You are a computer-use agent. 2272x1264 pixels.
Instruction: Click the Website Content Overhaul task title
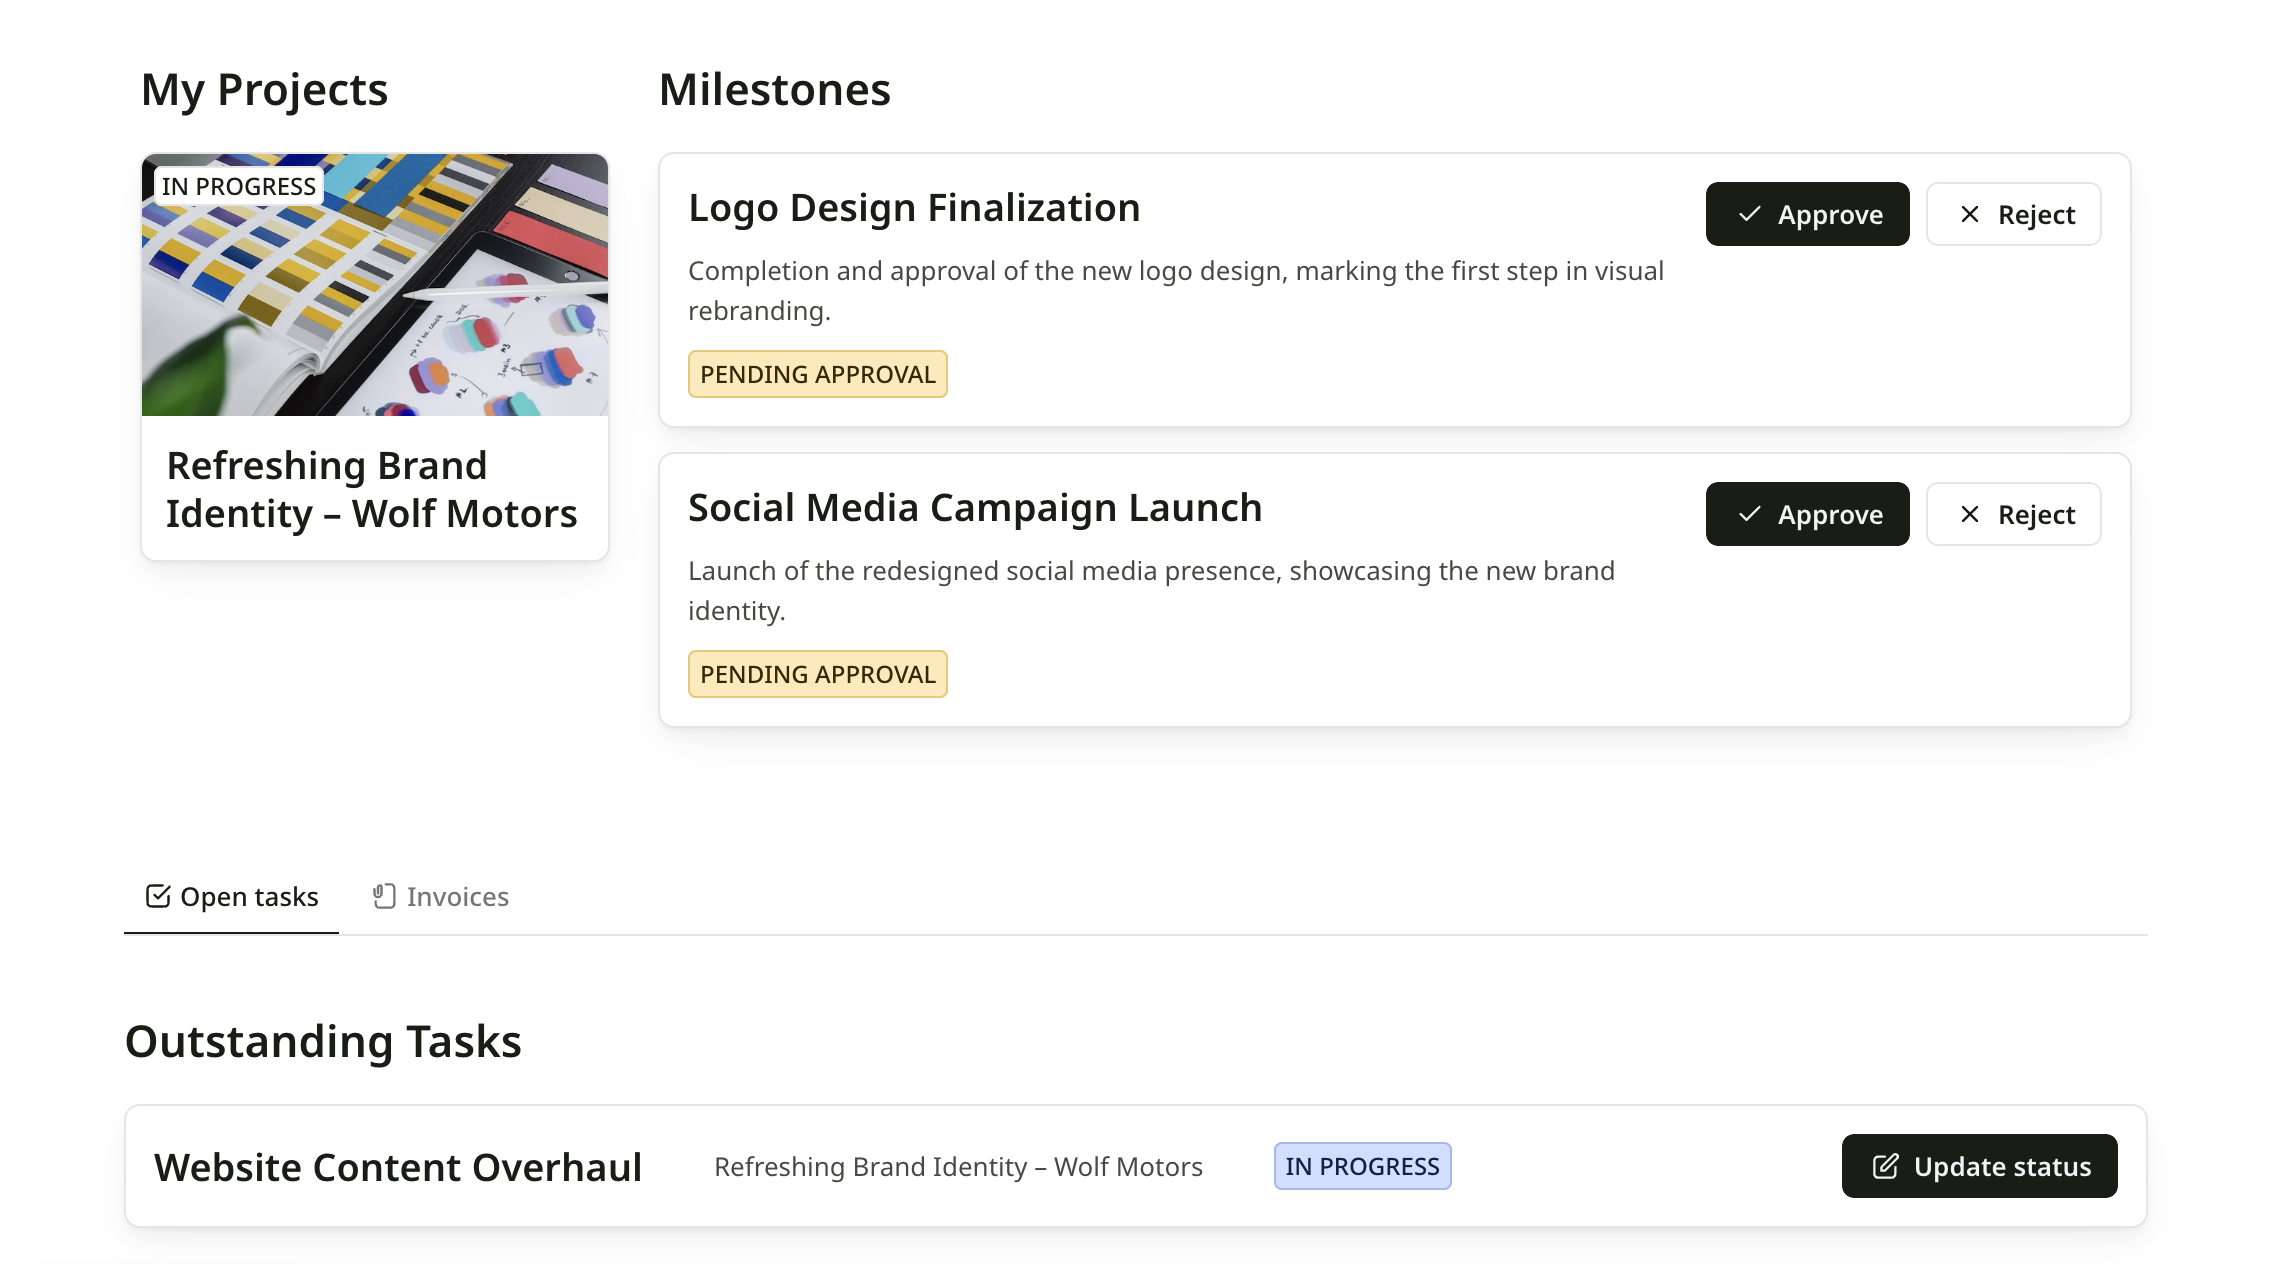coord(398,1167)
